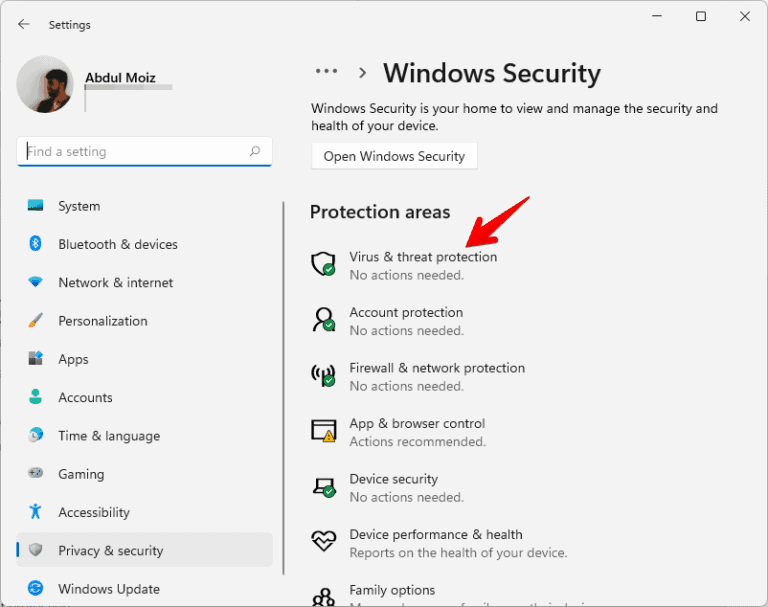This screenshot has width=768, height=607.
Task: Click the App & browser control icon
Action: [x=323, y=431]
